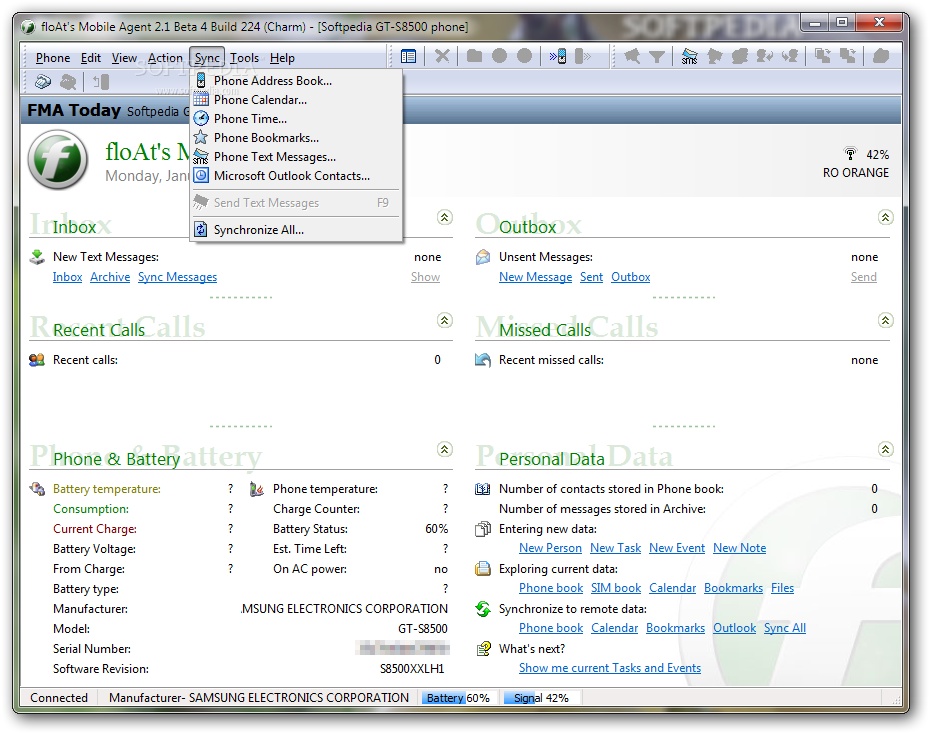This screenshot has height=734, width=930.
Task: Click the New Task link
Action: [x=616, y=548]
